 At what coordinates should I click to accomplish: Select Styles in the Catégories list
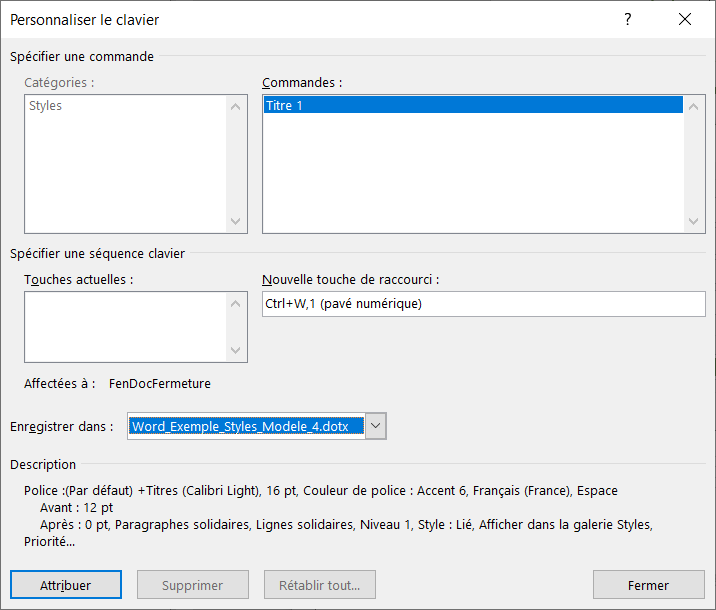(x=46, y=106)
